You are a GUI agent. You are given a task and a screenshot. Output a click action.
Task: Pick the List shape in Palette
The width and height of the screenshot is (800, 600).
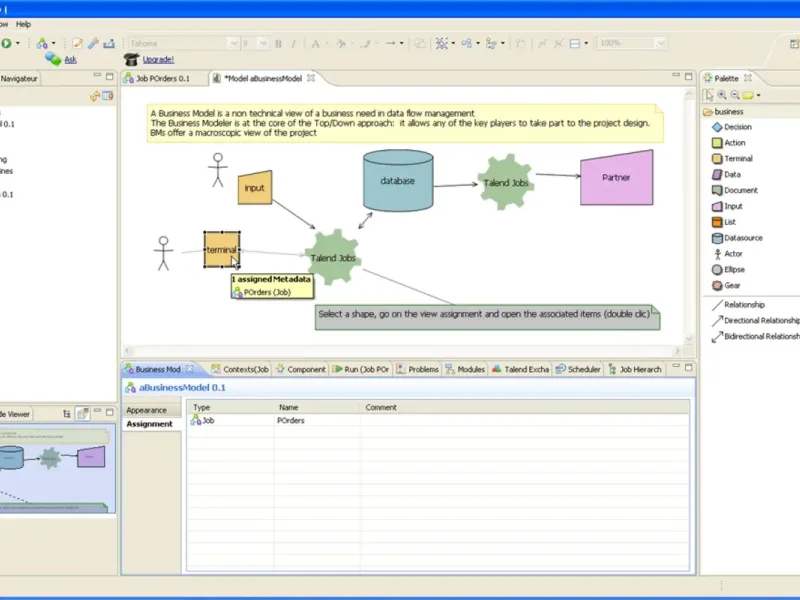coord(724,222)
